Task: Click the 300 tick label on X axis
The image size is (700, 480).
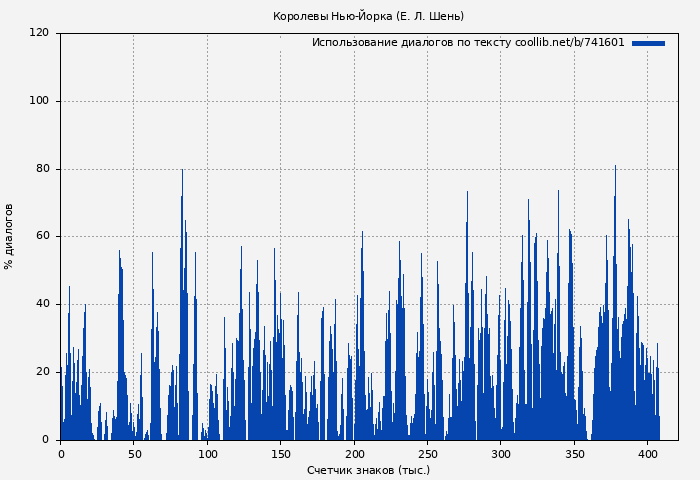Action: click(501, 454)
